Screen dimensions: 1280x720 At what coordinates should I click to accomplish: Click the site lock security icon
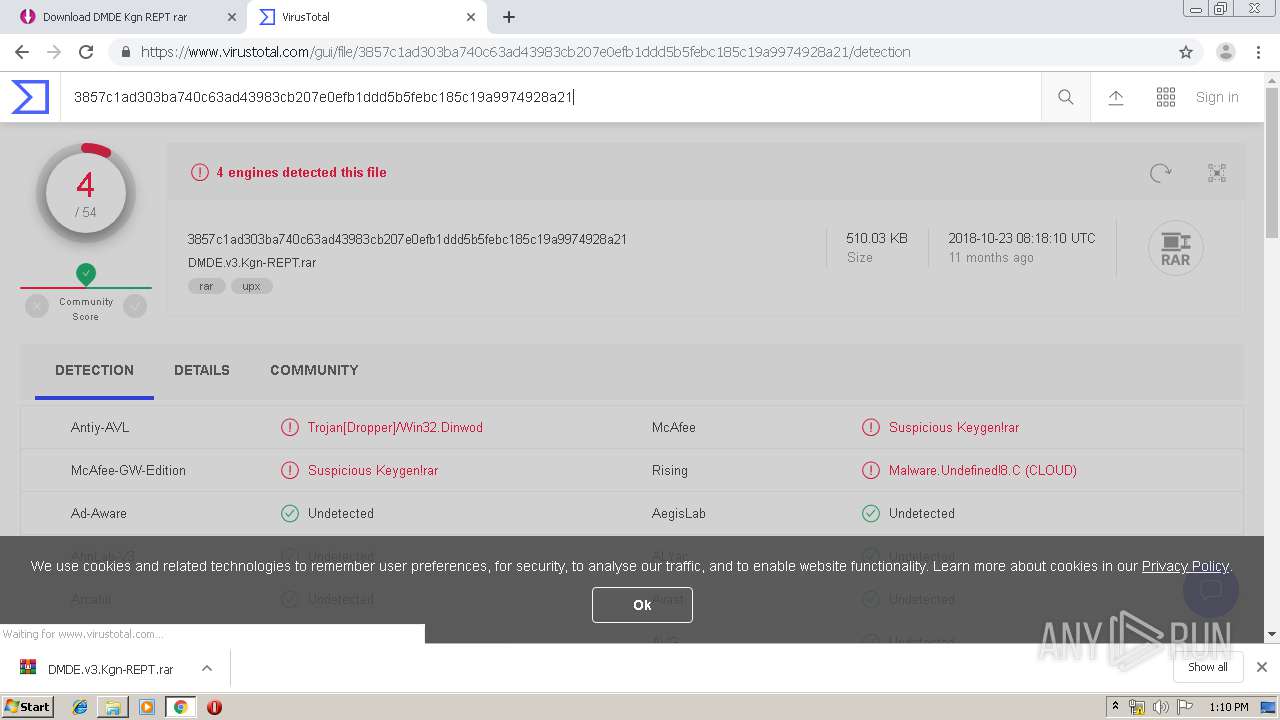click(x=125, y=52)
